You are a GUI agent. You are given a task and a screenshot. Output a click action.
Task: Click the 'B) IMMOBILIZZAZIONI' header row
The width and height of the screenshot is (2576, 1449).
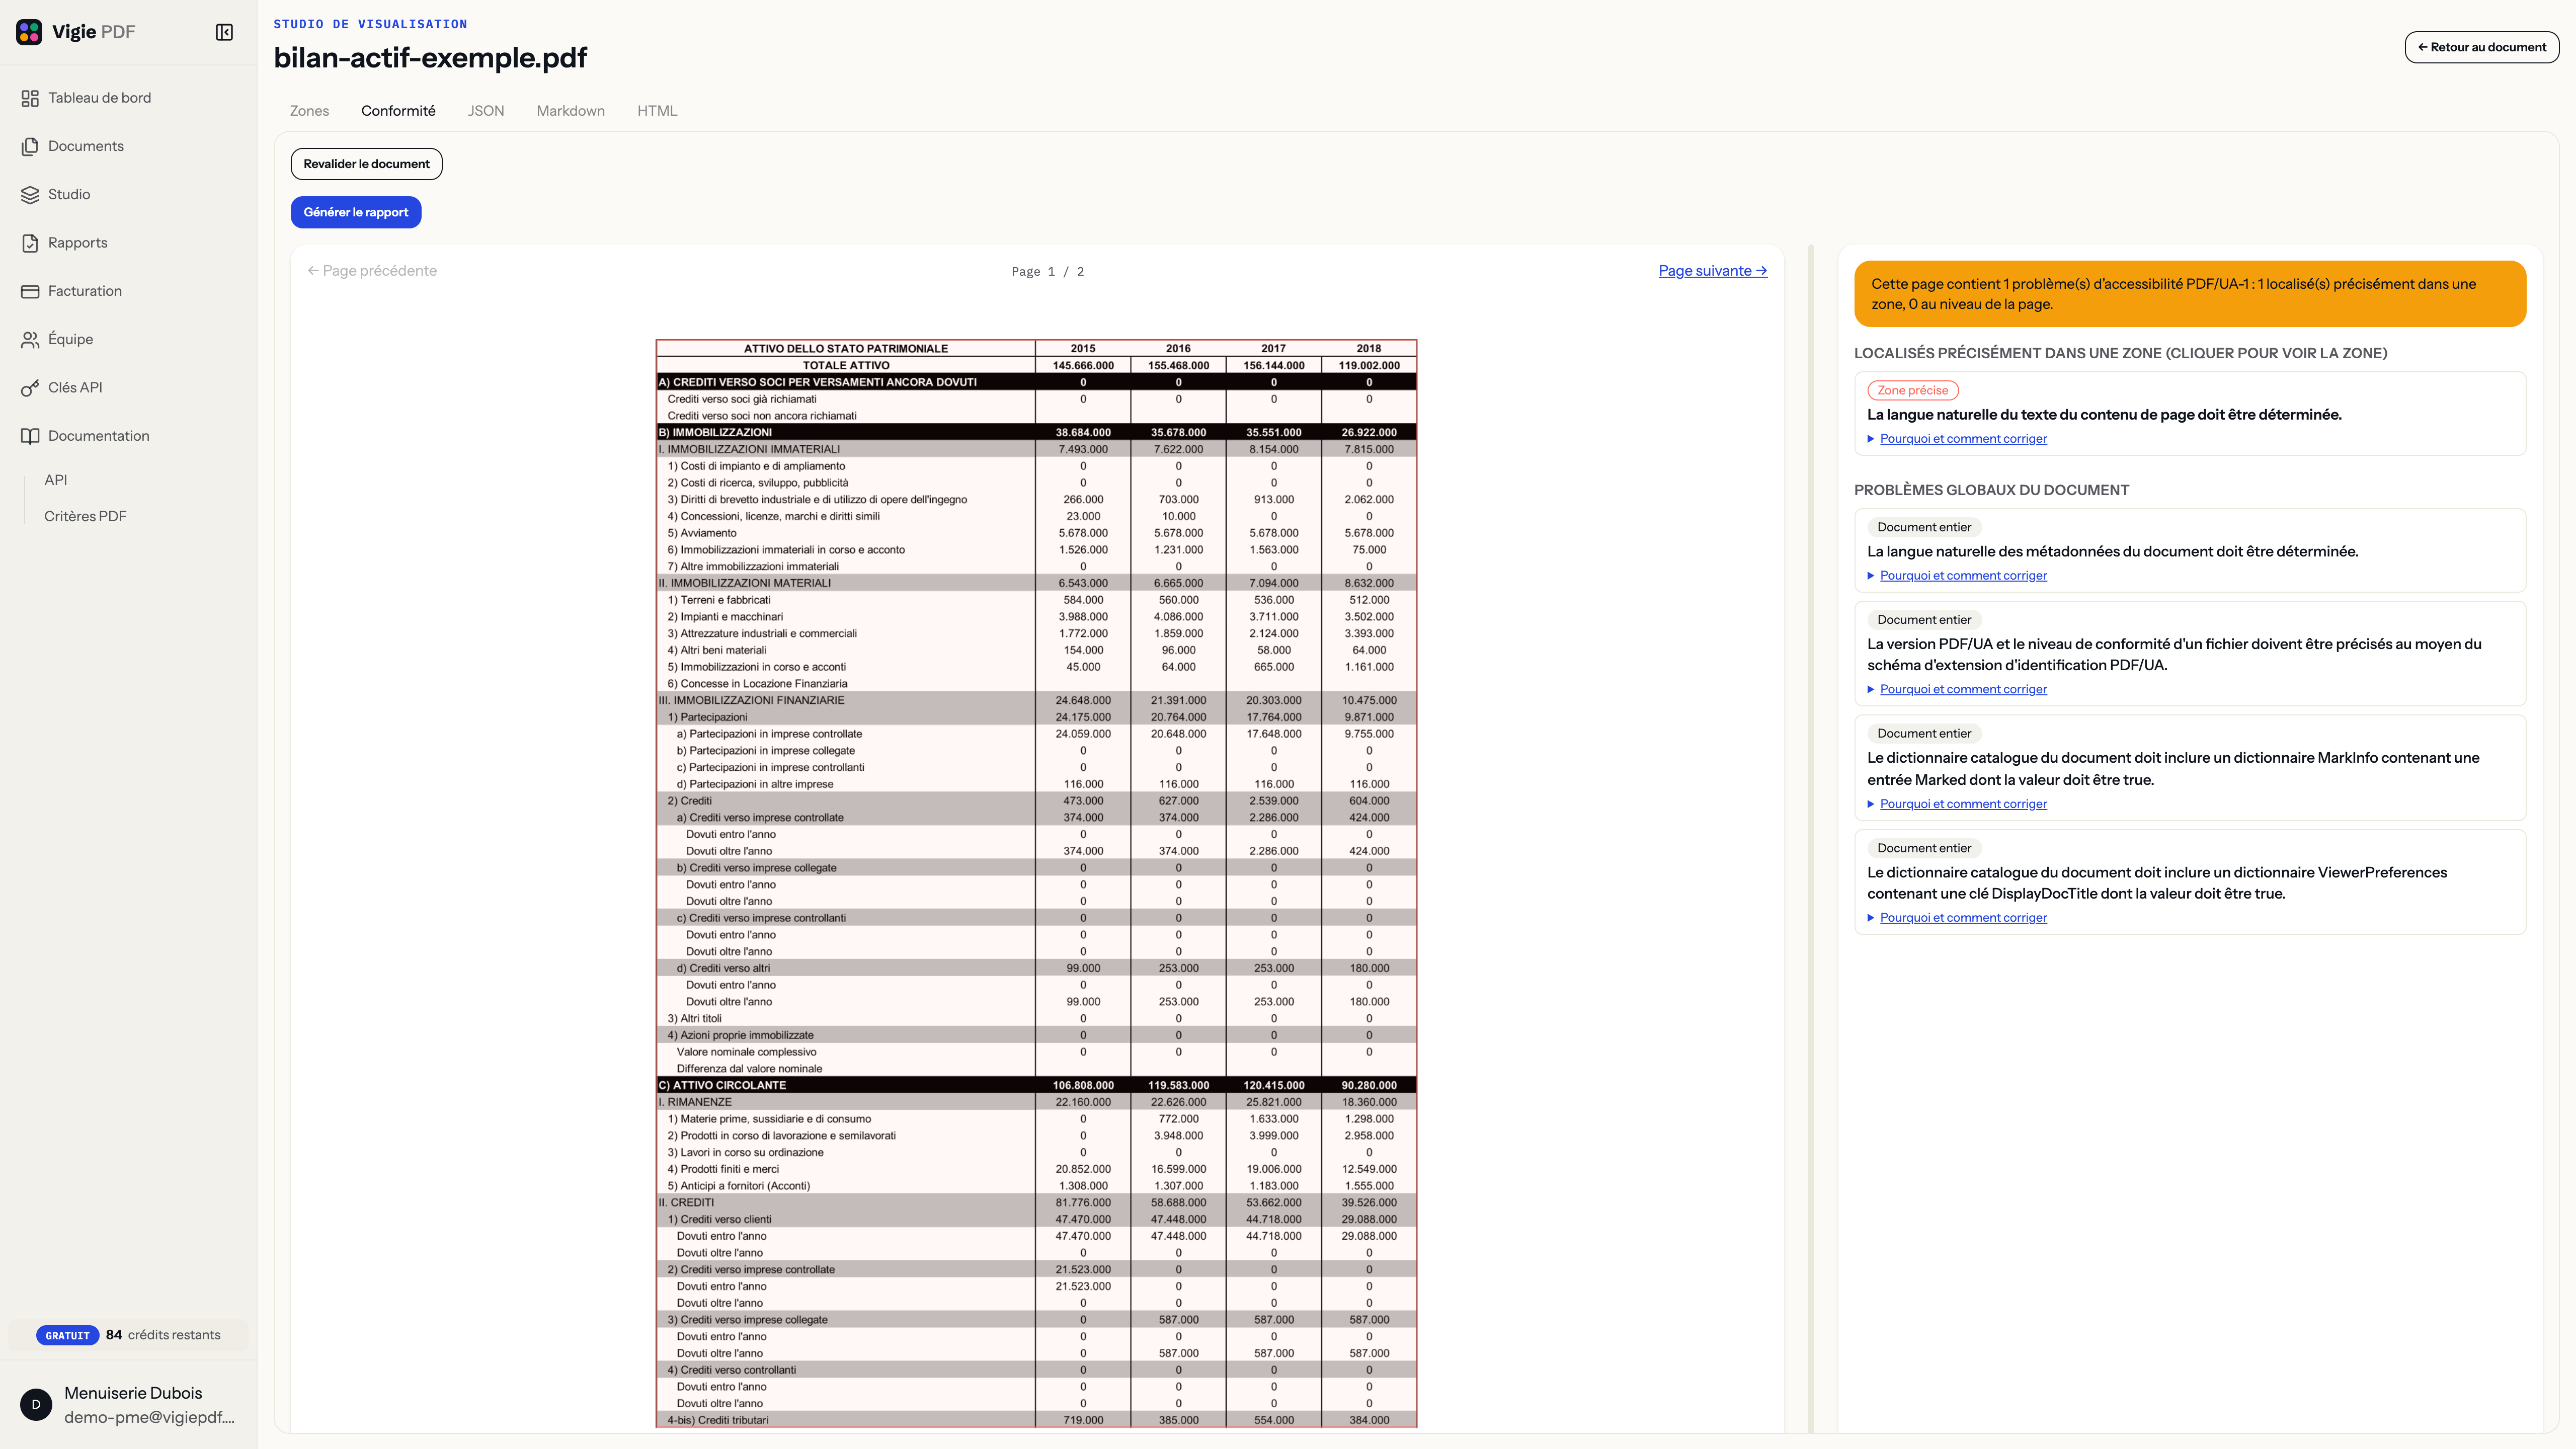1036,433
